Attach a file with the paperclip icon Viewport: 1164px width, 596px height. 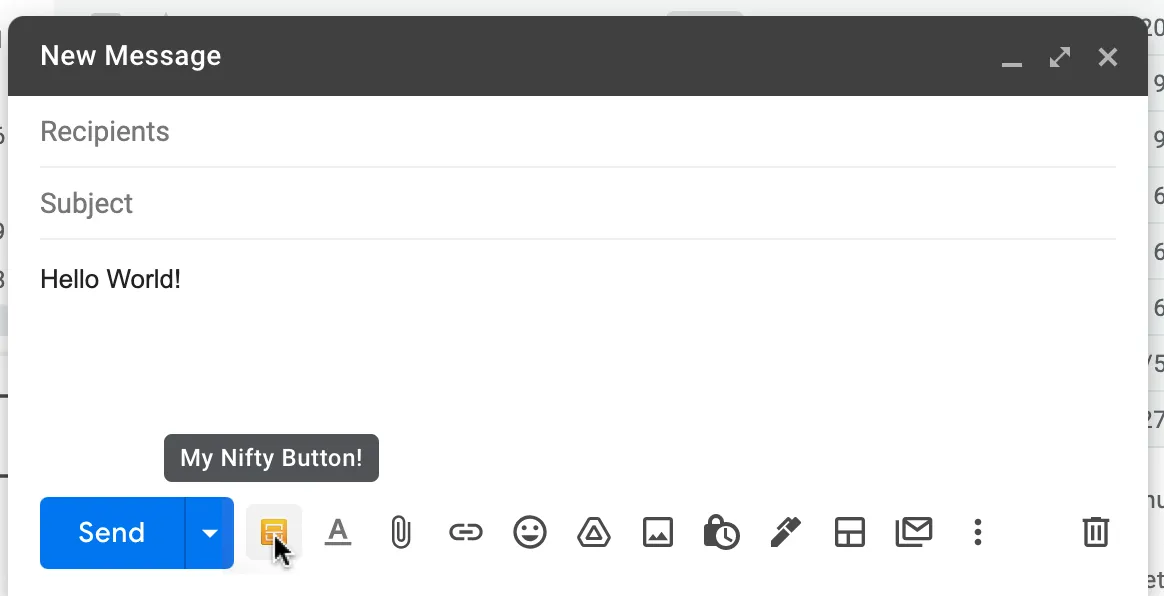(x=401, y=532)
